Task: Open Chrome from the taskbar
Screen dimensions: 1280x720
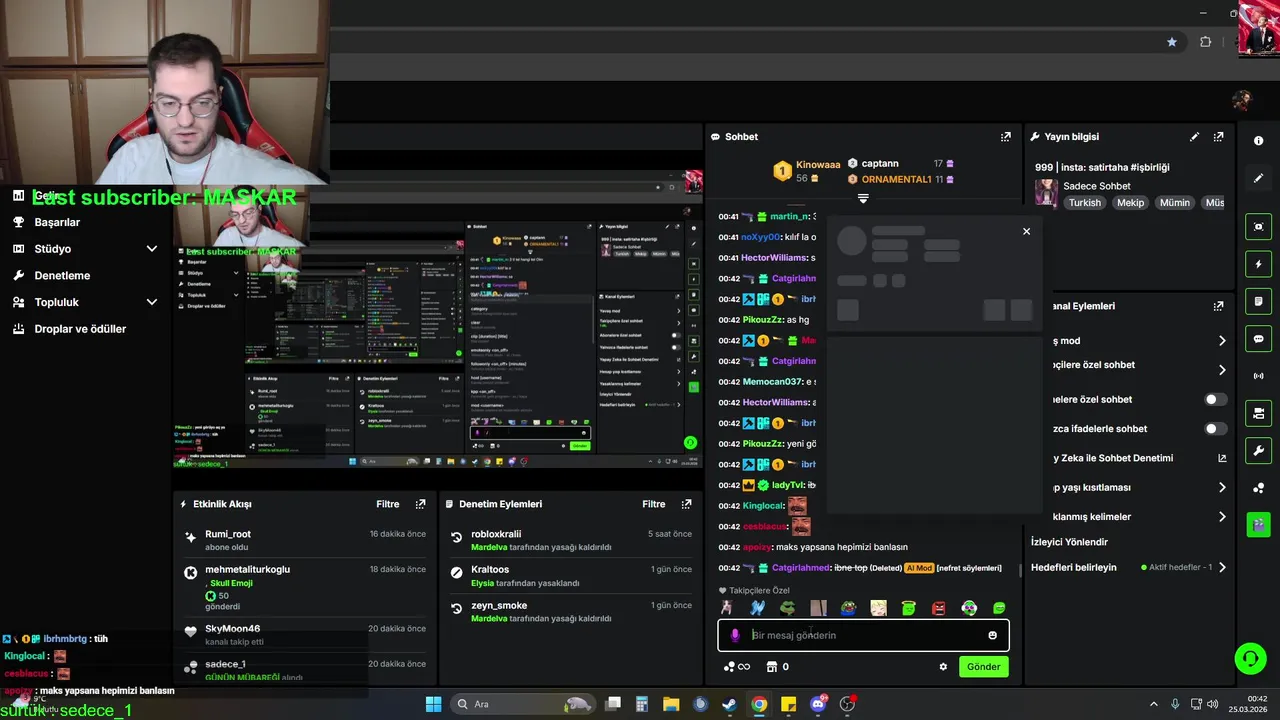Action: coord(759,704)
